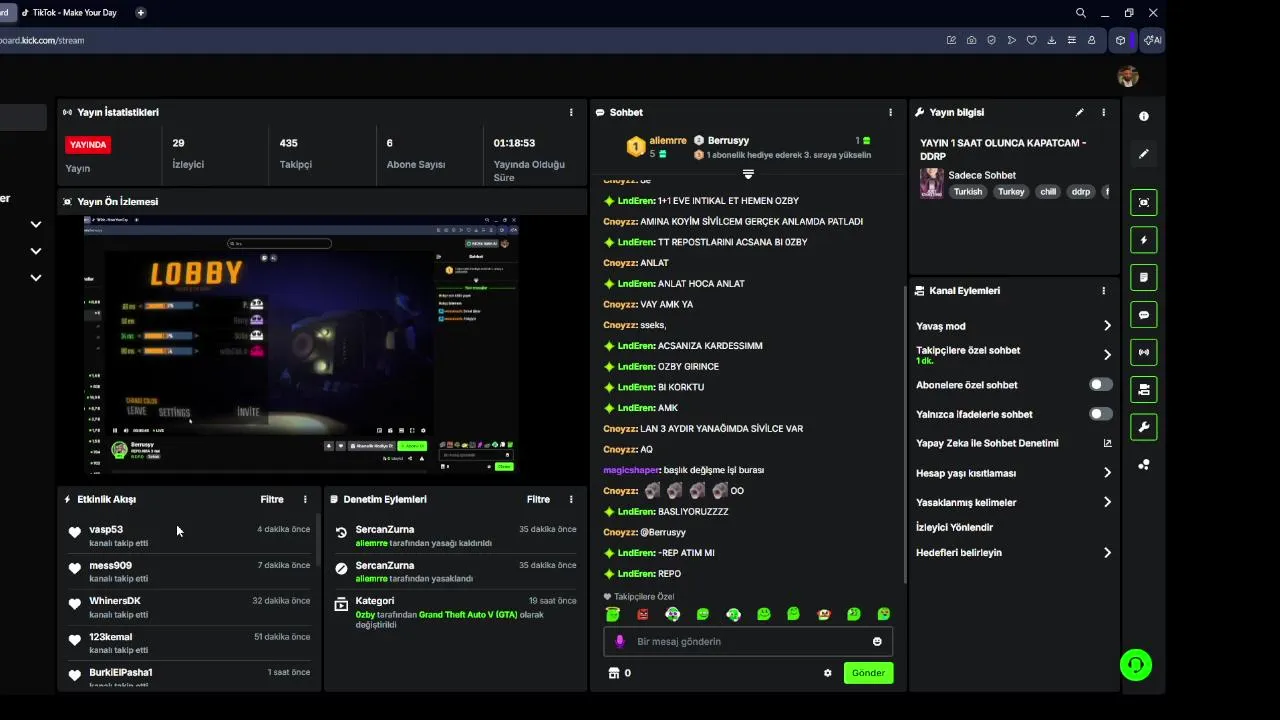Expand the first left sidebar chevron
1280x720 pixels.
pos(36,224)
